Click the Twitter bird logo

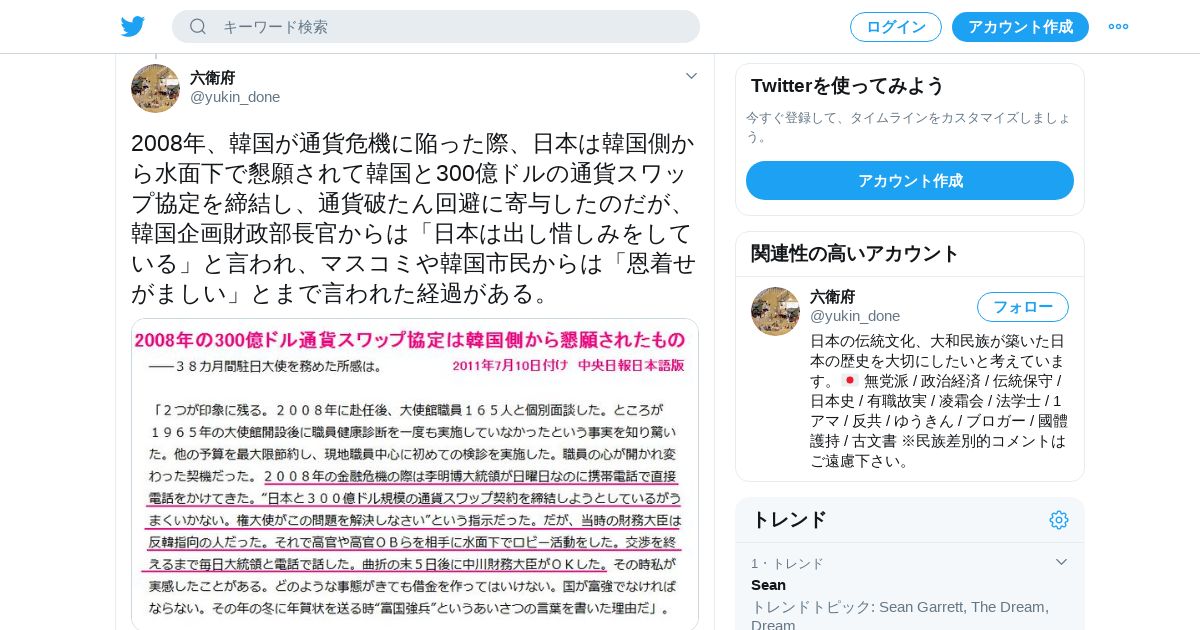tap(133, 26)
